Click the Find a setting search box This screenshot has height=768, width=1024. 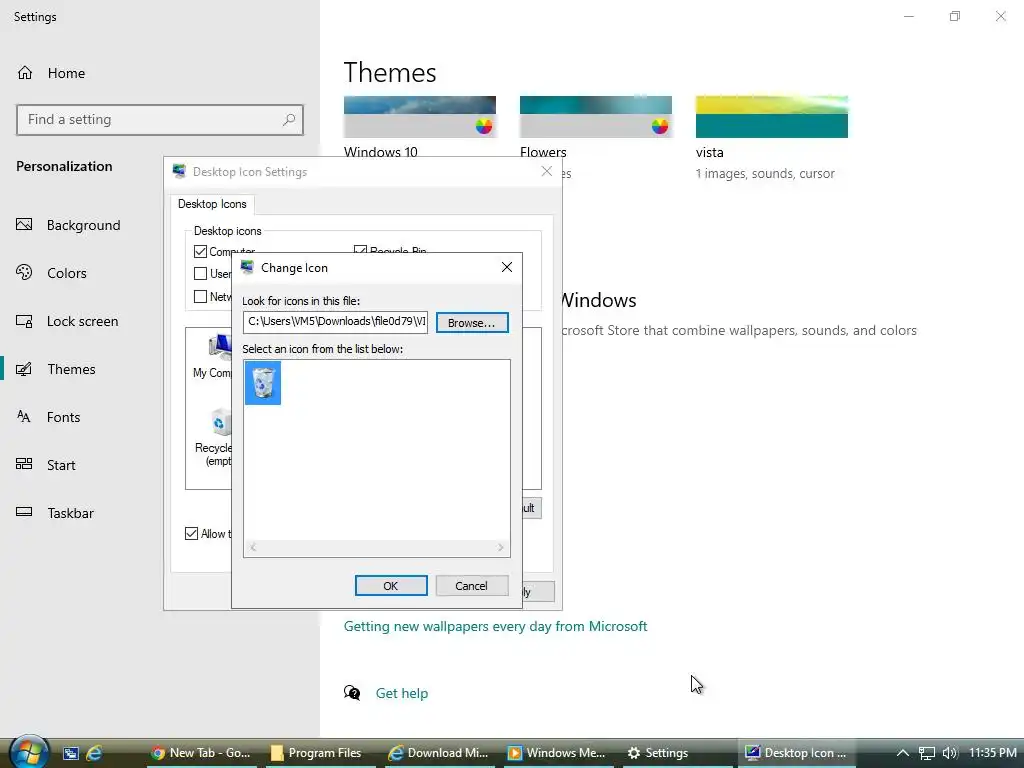(x=159, y=120)
